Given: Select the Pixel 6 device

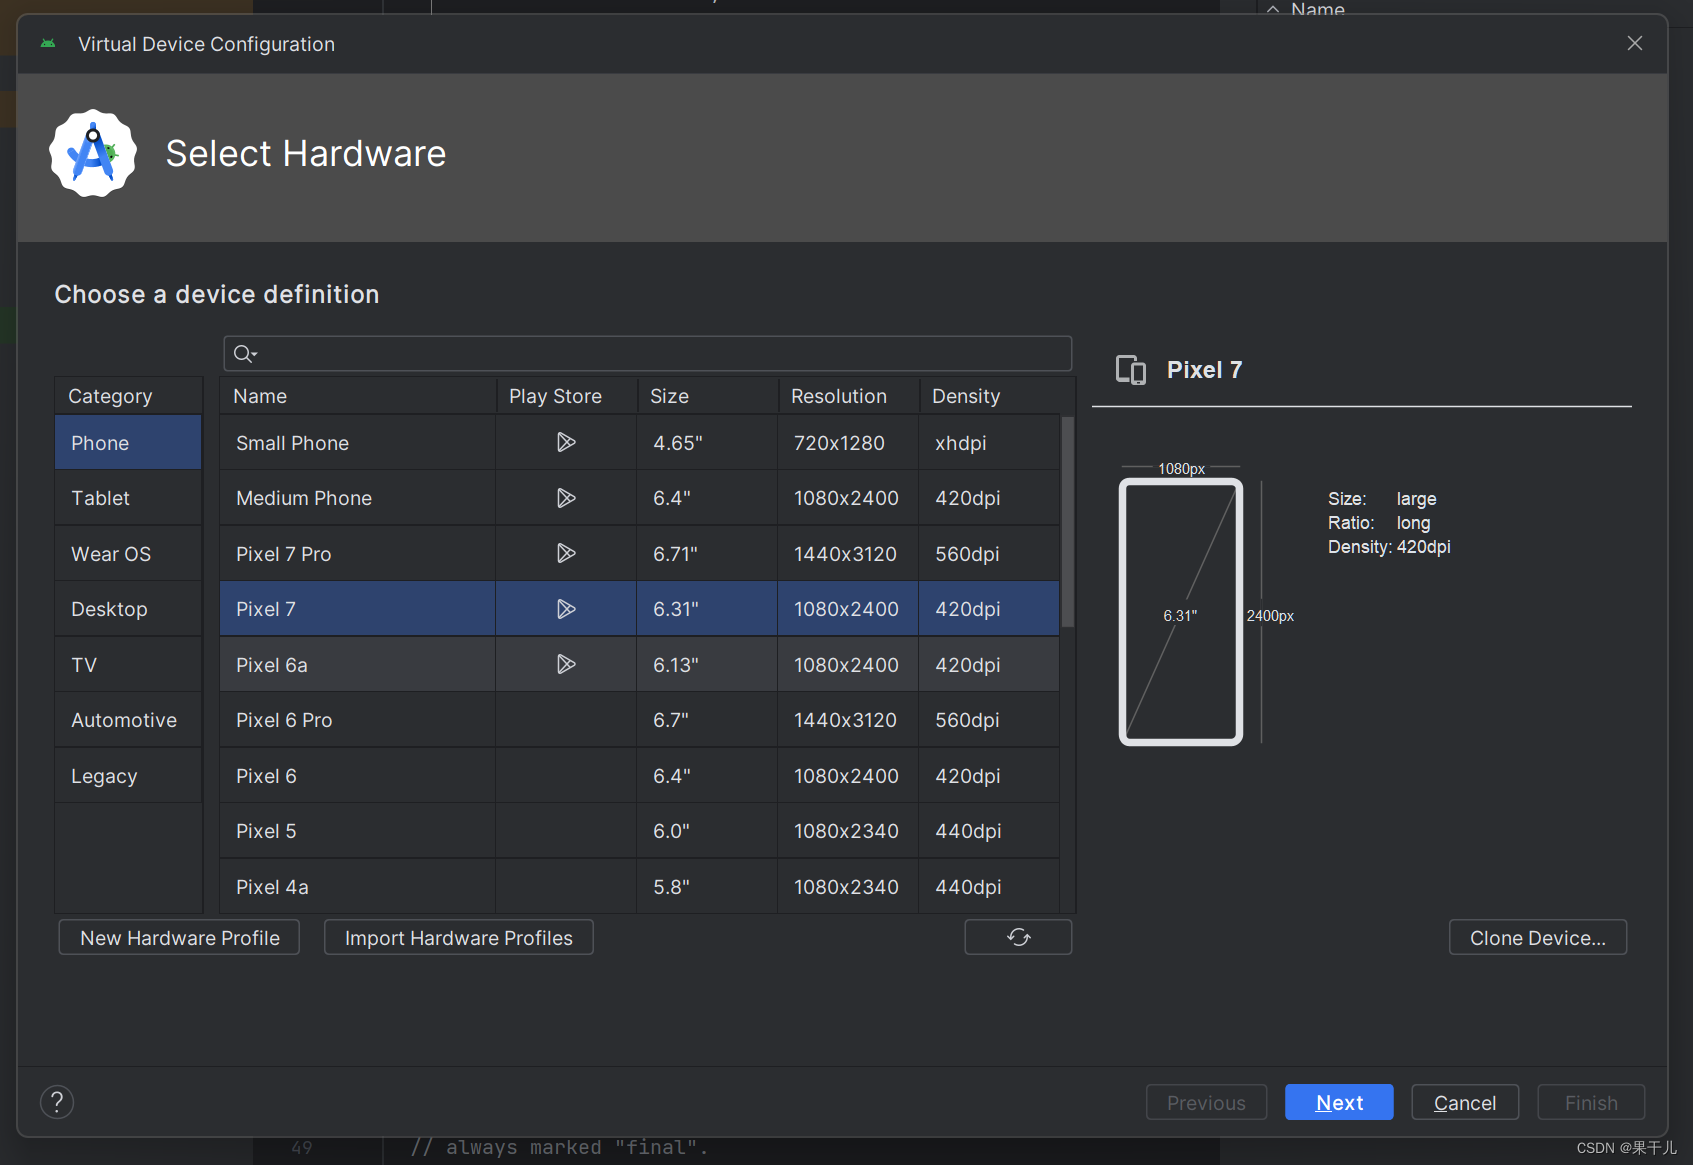Looking at the screenshot, I should [x=266, y=776].
